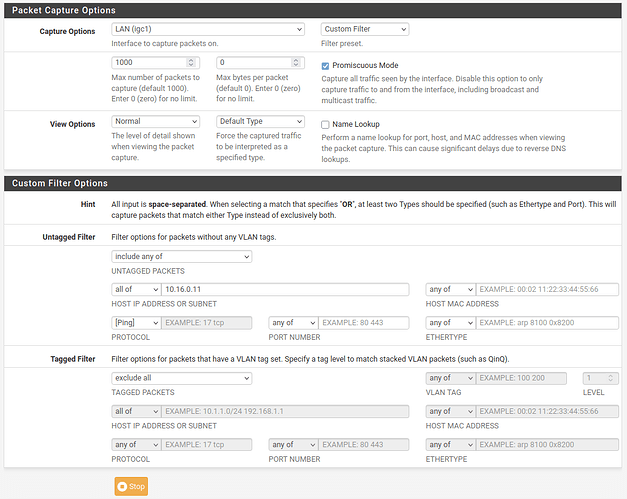Click the host IP field containing 10.16.0.11
The image size is (627, 499).
(285, 289)
